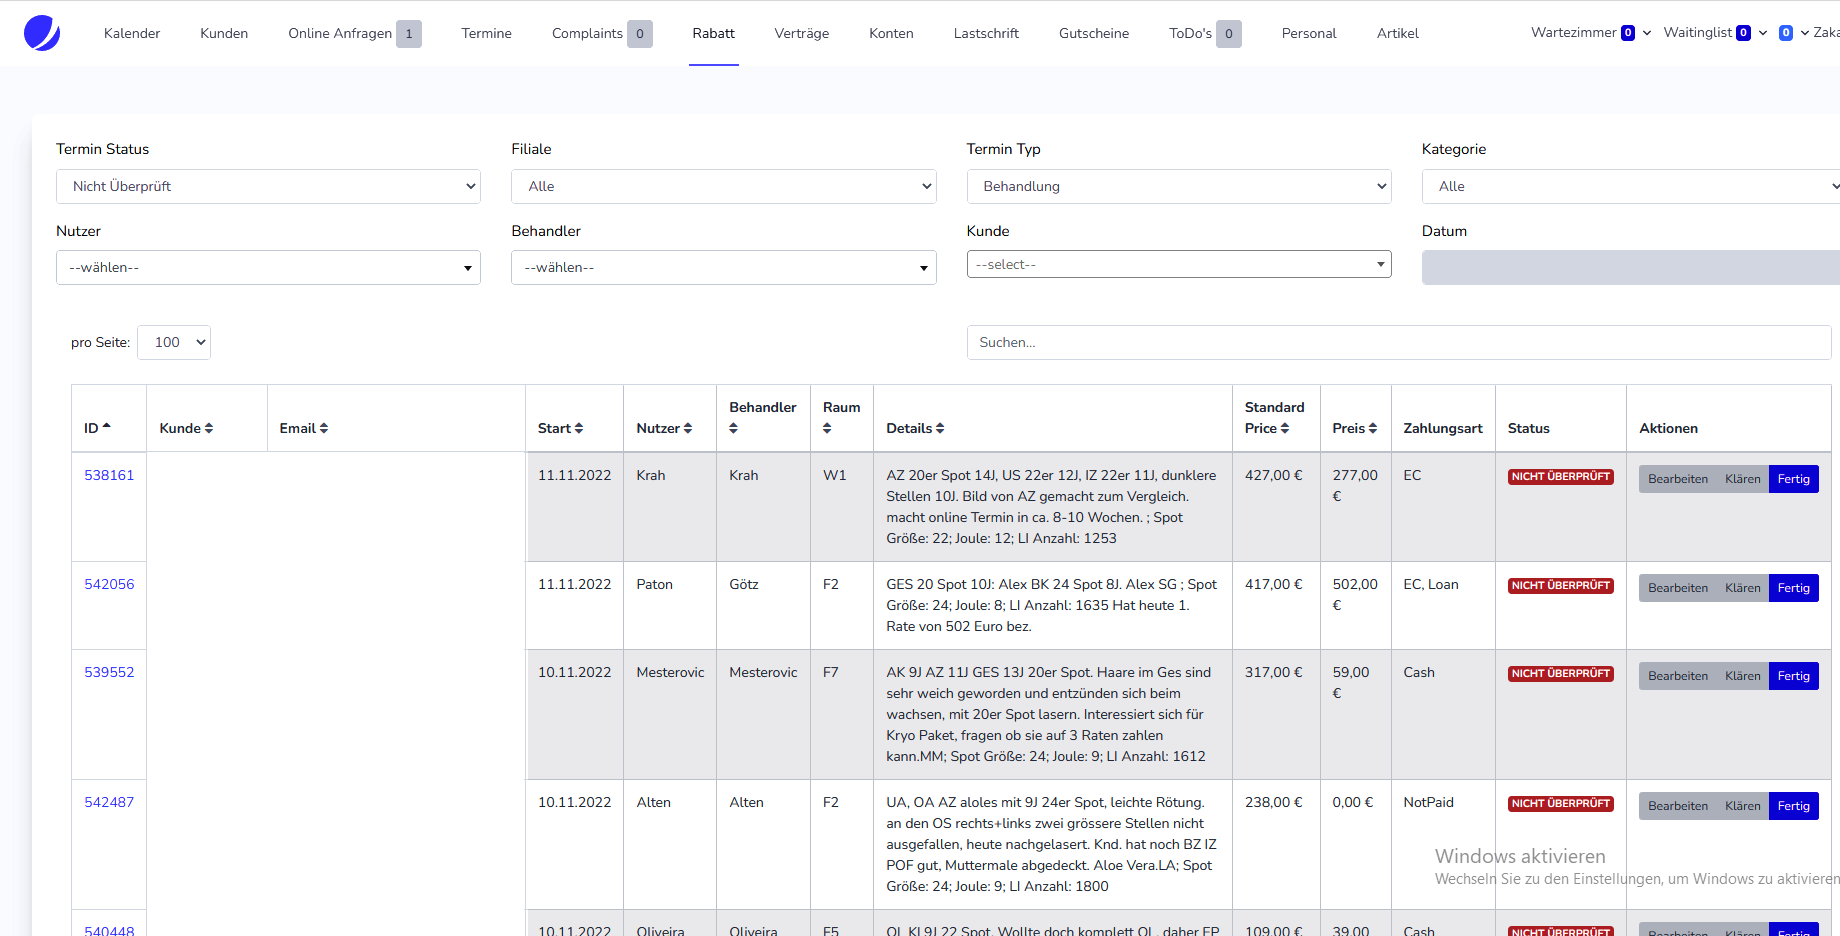Click Klären for appointment 539552
Image resolution: width=1840 pixels, height=936 pixels.
1743,676
